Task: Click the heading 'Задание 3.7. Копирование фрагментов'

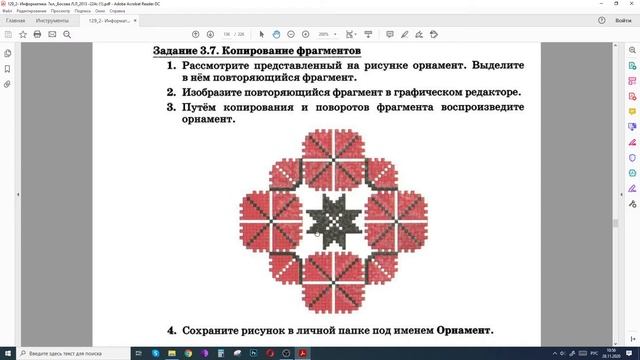Action: click(257, 51)
